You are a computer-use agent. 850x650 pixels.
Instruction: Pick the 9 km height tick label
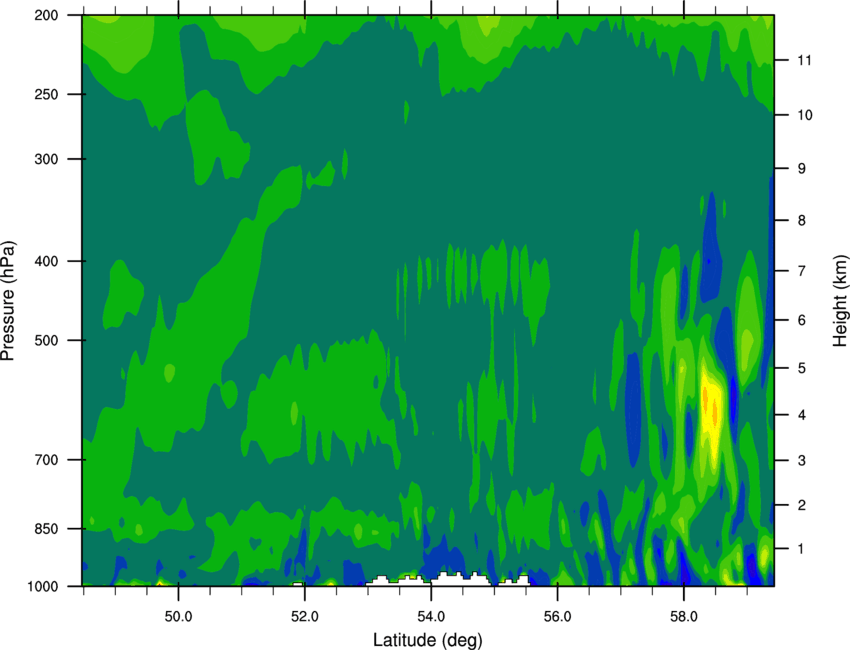coord(802,169)
